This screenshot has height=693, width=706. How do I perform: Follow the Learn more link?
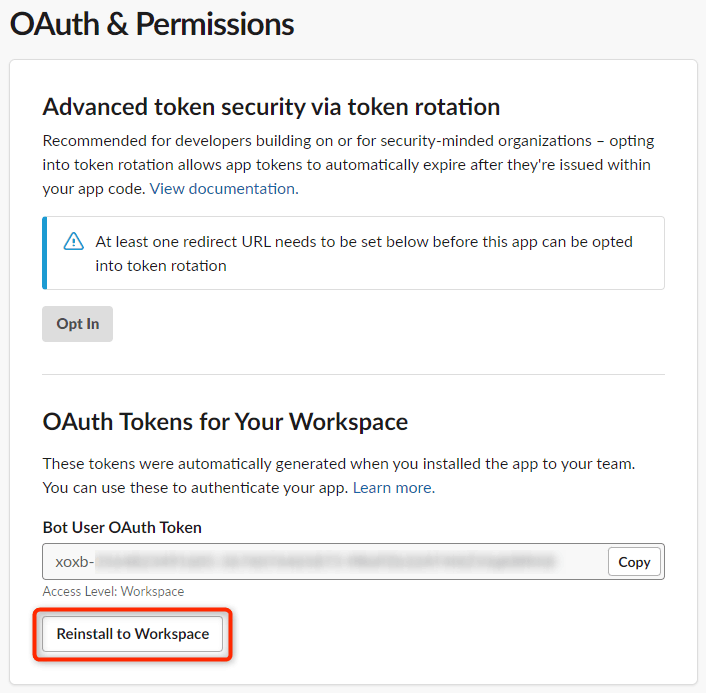point(394,488)
